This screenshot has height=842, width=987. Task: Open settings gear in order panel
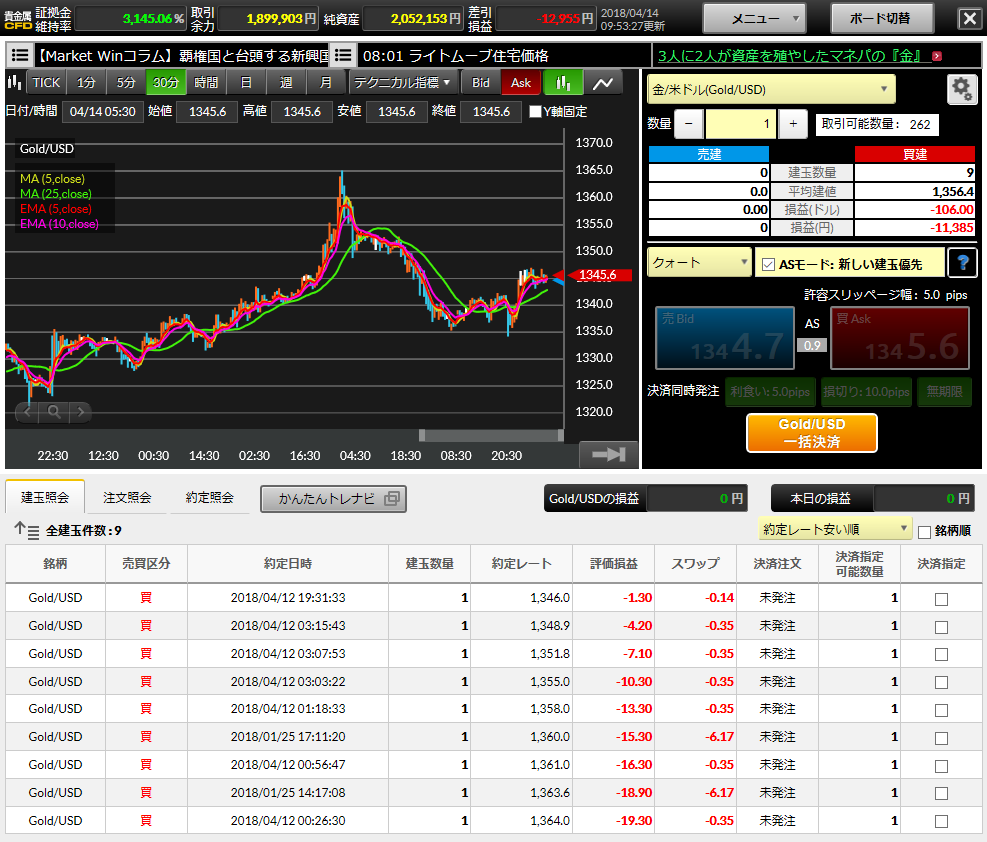point(961,89)
